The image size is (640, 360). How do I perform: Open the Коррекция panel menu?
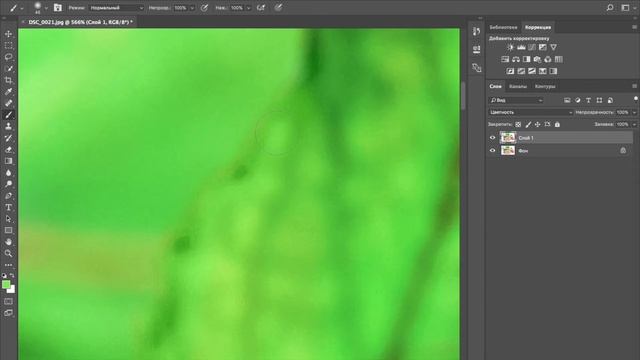coord(634,27)
